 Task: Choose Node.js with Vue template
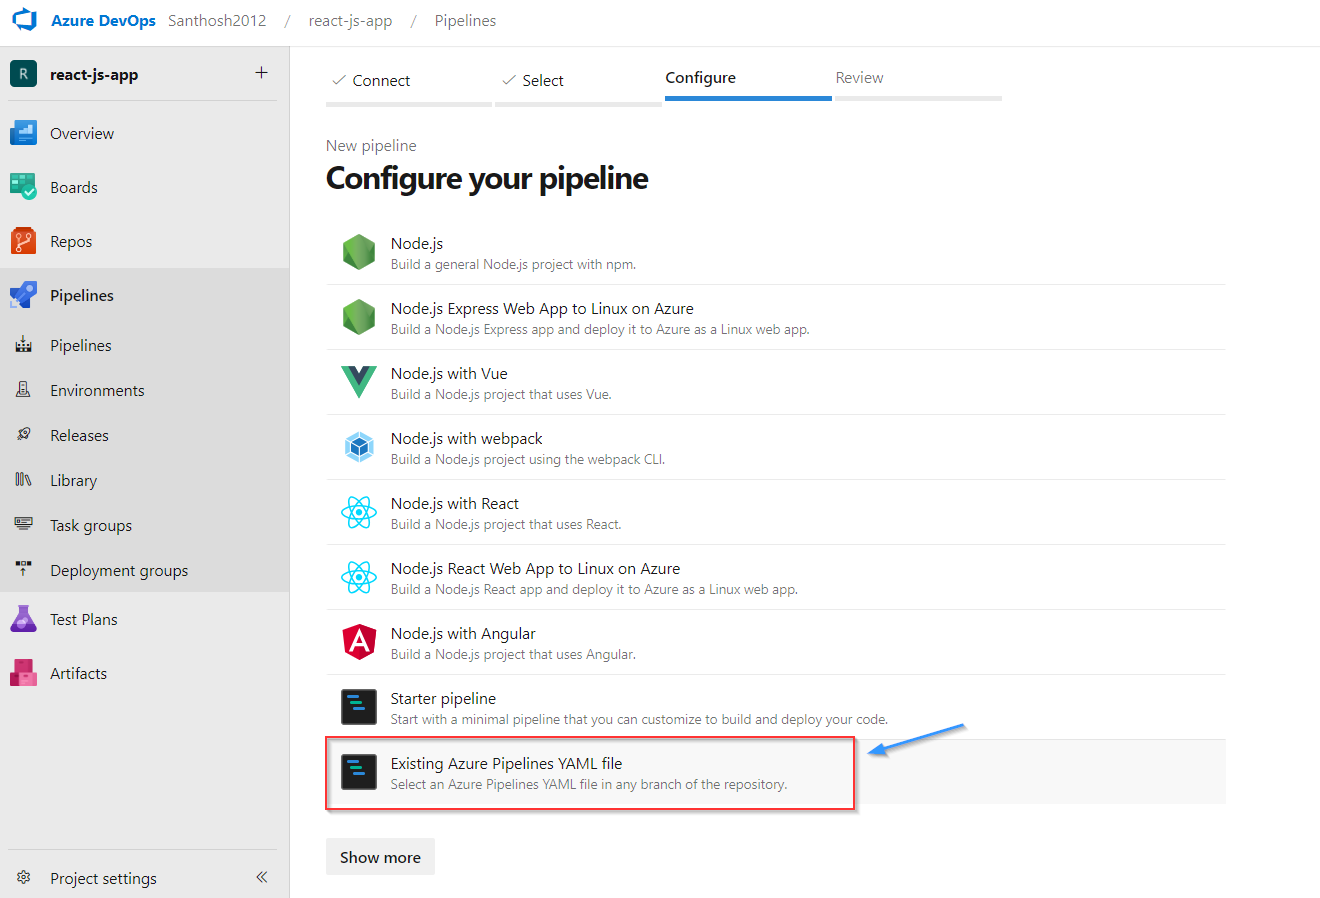tap(449, 373)
